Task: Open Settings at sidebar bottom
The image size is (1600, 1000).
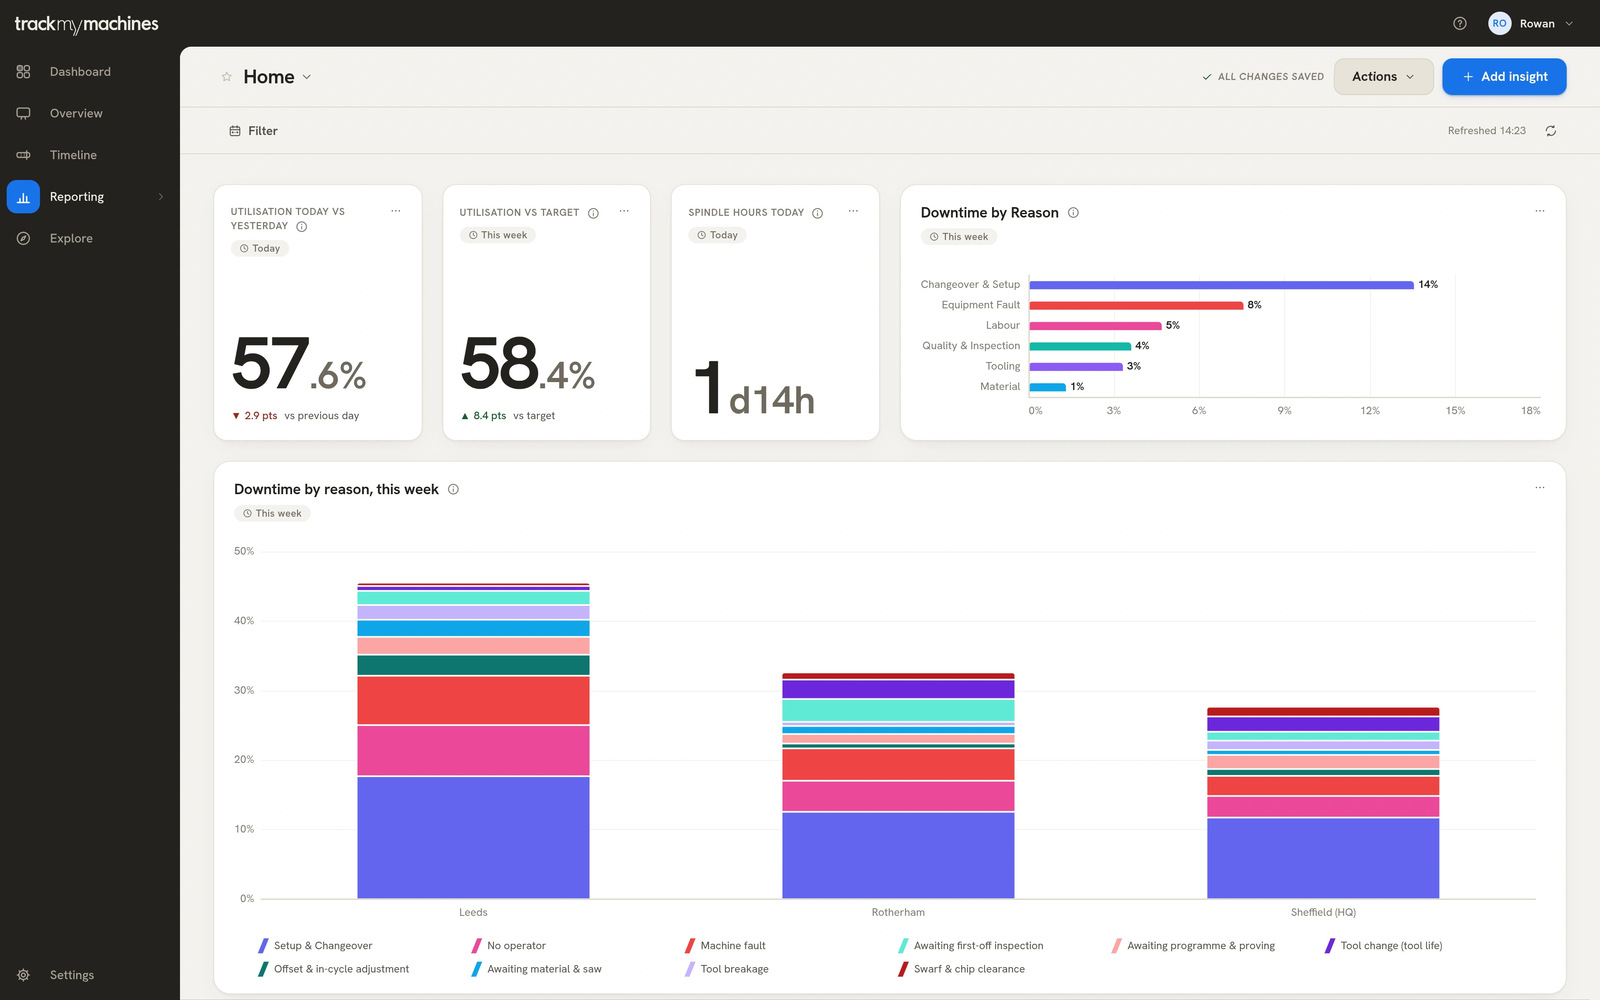Action: click(x=90, y=975)
